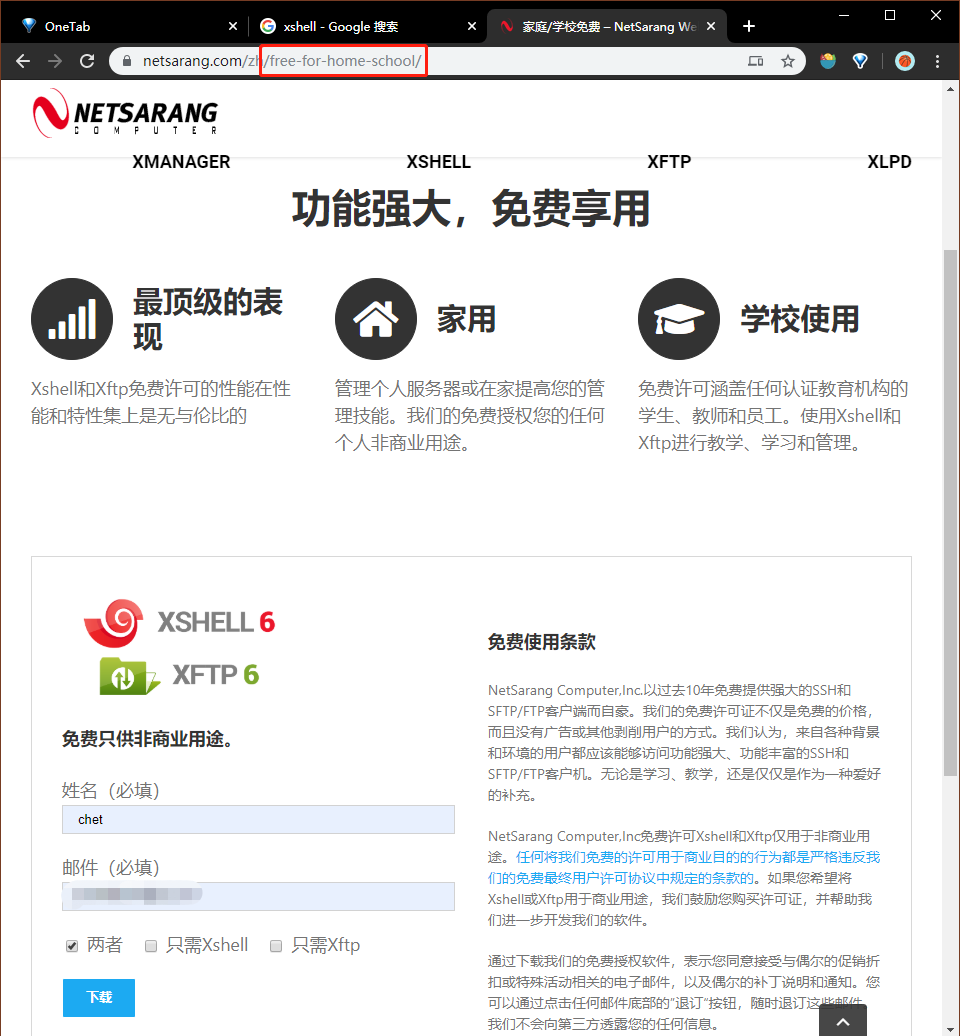Click the page vertical scrollbar thumb

(x=950, y=512)
